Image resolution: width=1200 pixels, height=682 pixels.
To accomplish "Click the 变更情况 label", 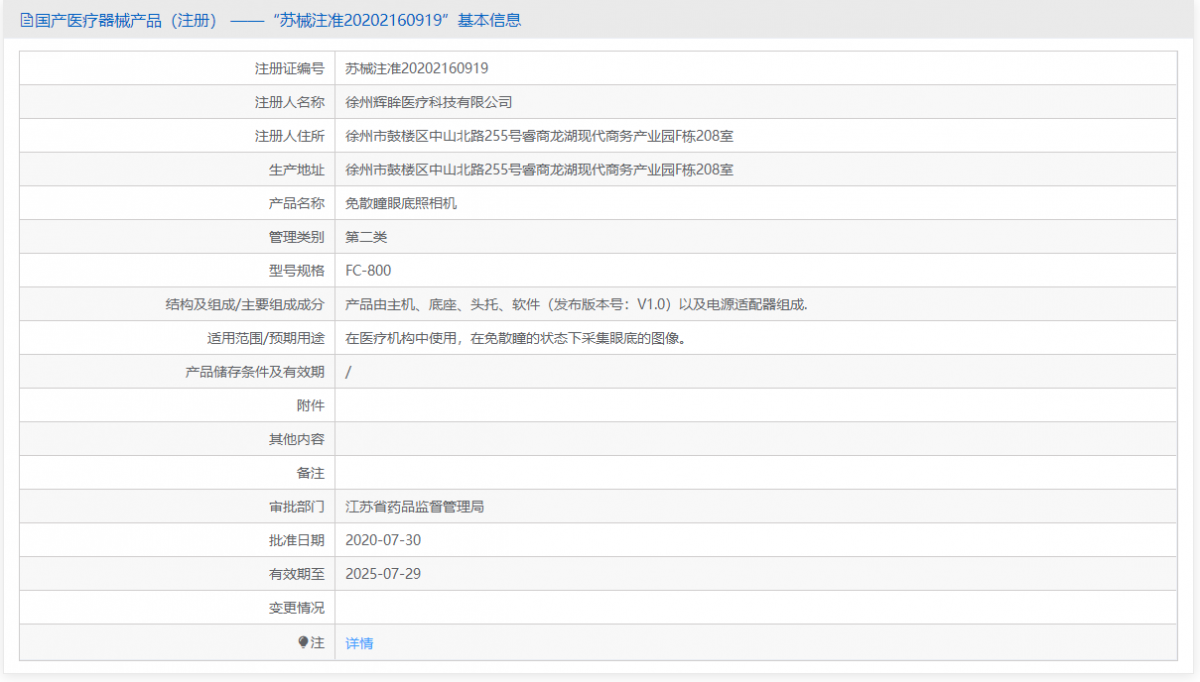I will (296, 608).
